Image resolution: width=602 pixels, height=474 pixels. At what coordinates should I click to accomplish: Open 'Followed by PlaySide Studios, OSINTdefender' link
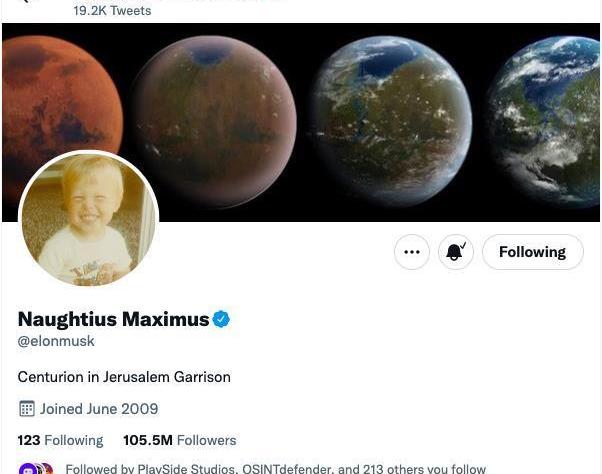coord(276,469)
